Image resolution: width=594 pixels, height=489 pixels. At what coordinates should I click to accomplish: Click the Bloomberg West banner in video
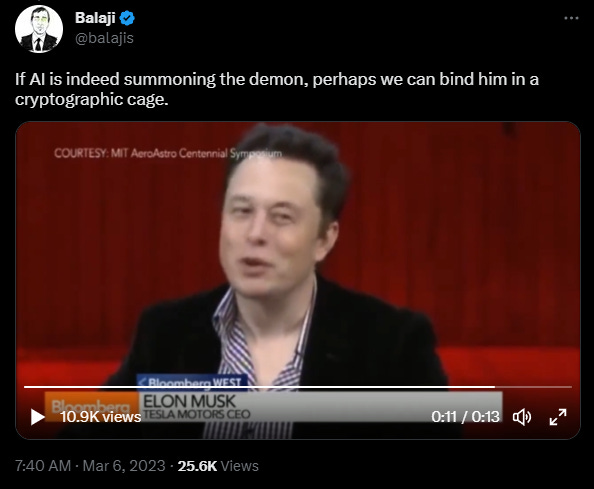point(193,382)
